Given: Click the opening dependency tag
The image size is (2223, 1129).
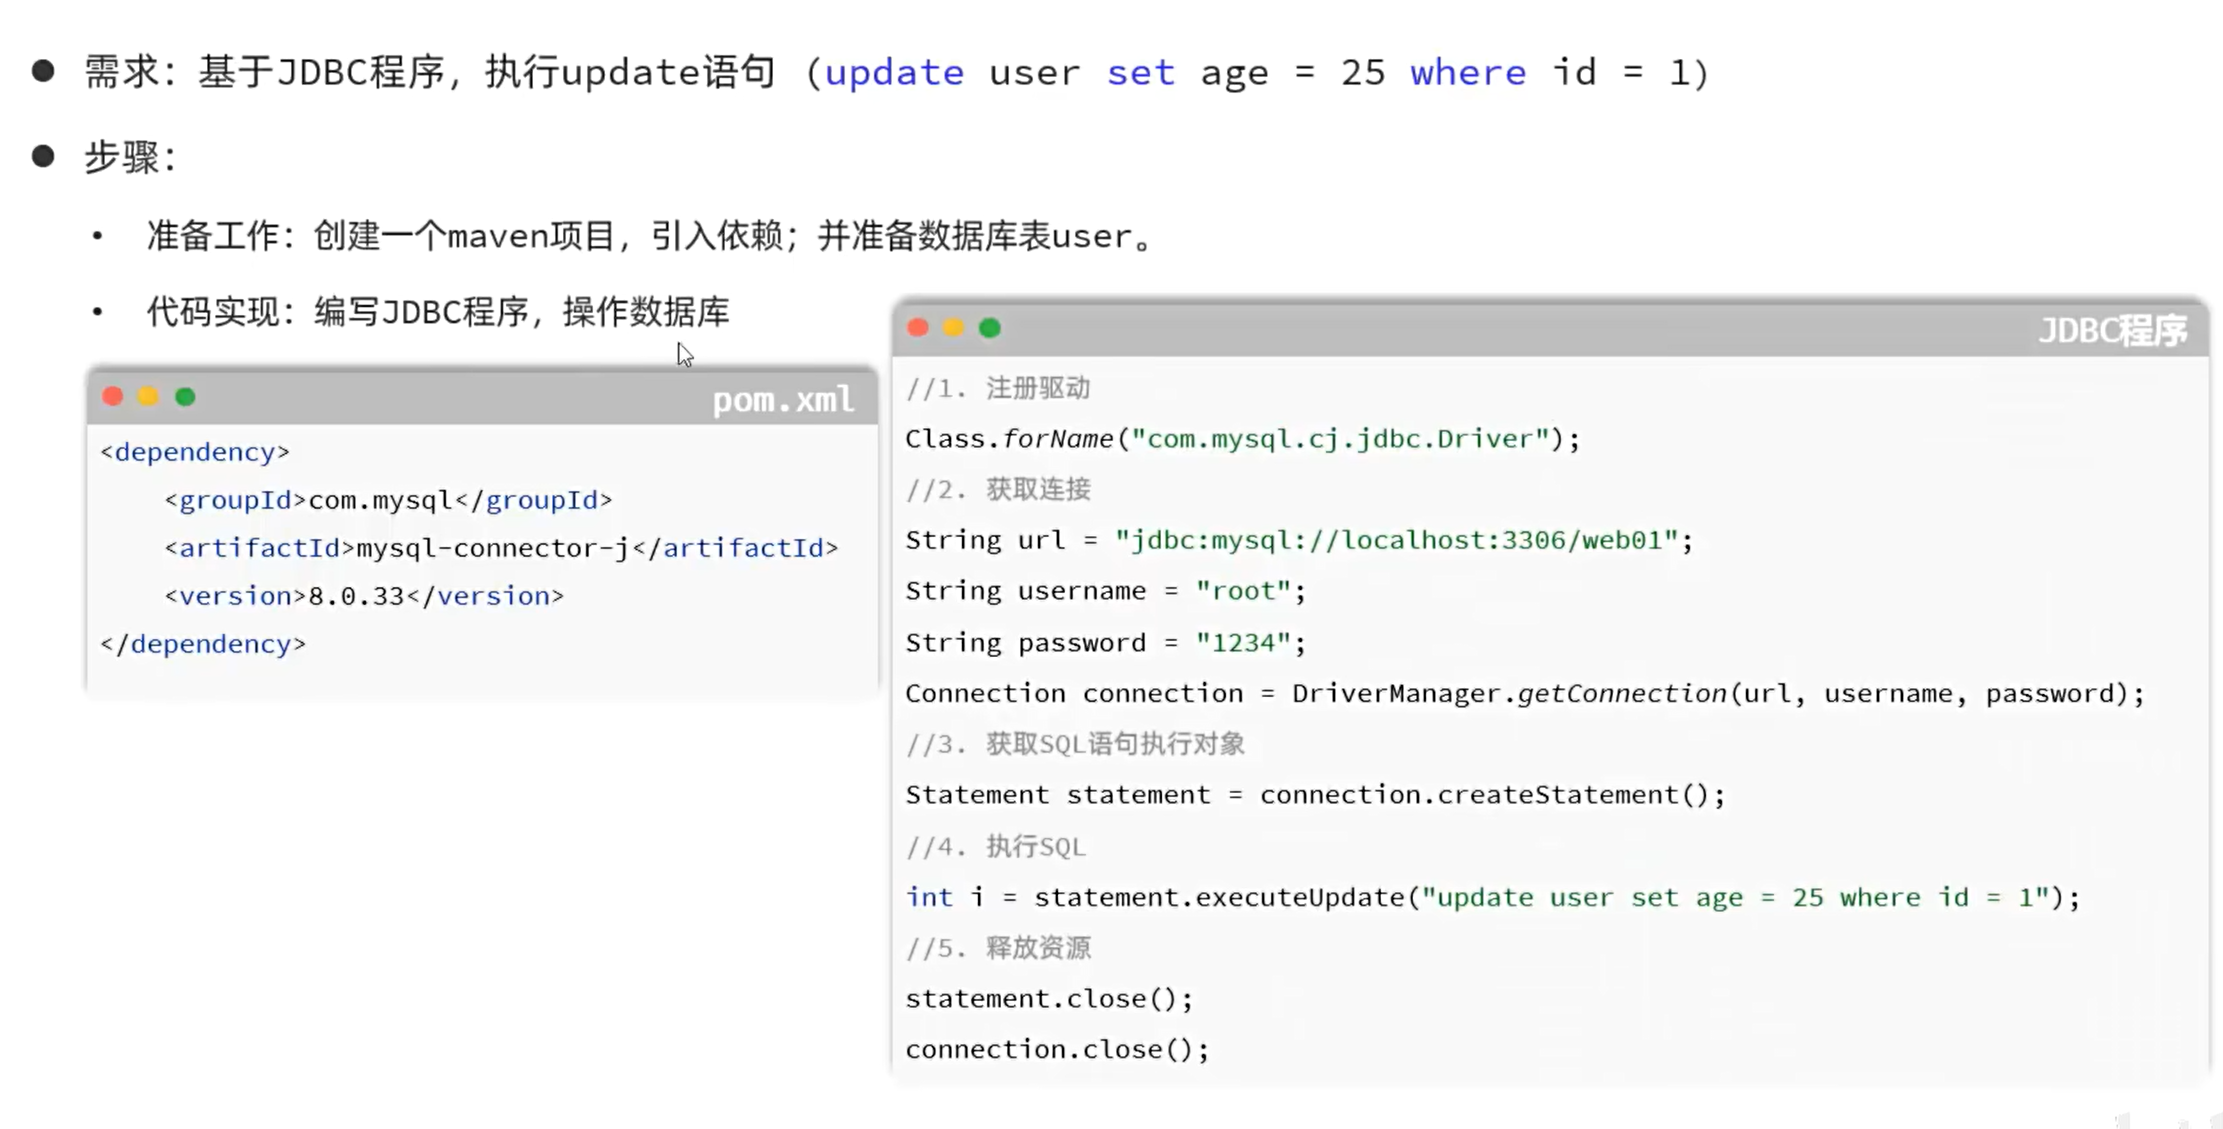Looking at the screenshot, I should click(x=195, y=452).
